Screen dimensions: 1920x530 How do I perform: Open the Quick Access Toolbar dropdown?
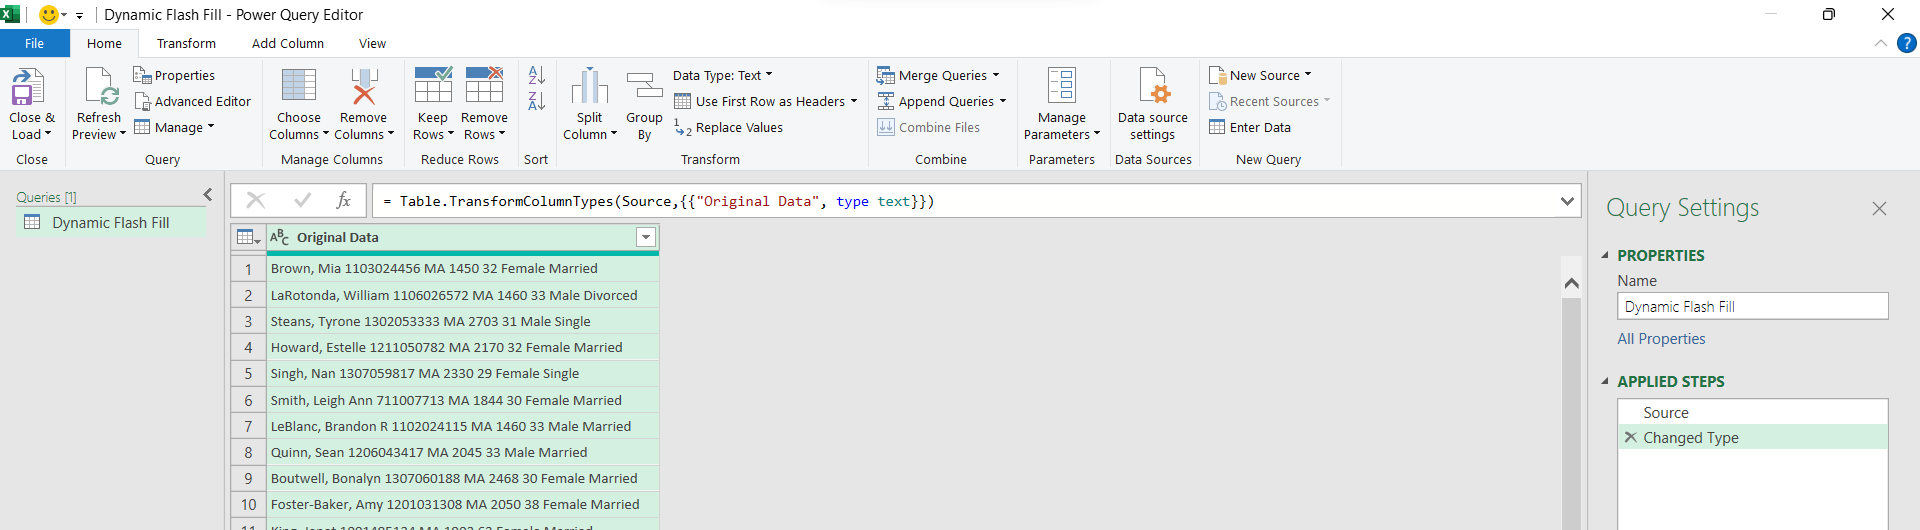coord(79,15)
